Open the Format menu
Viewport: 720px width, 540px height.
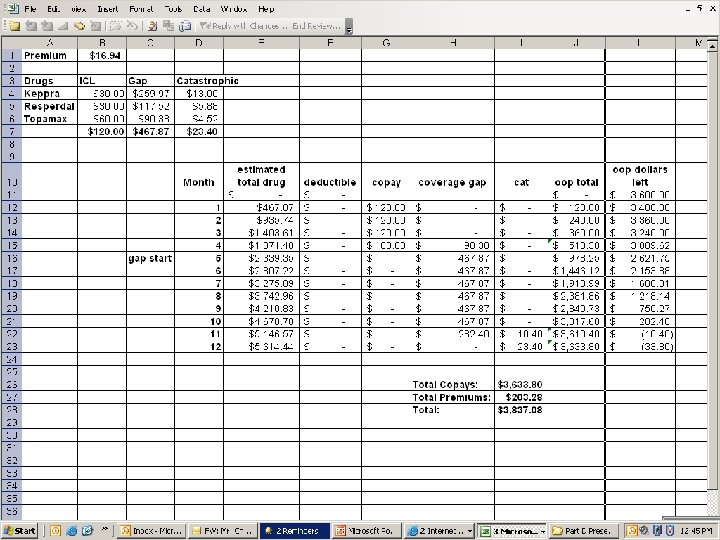(141, 9)
